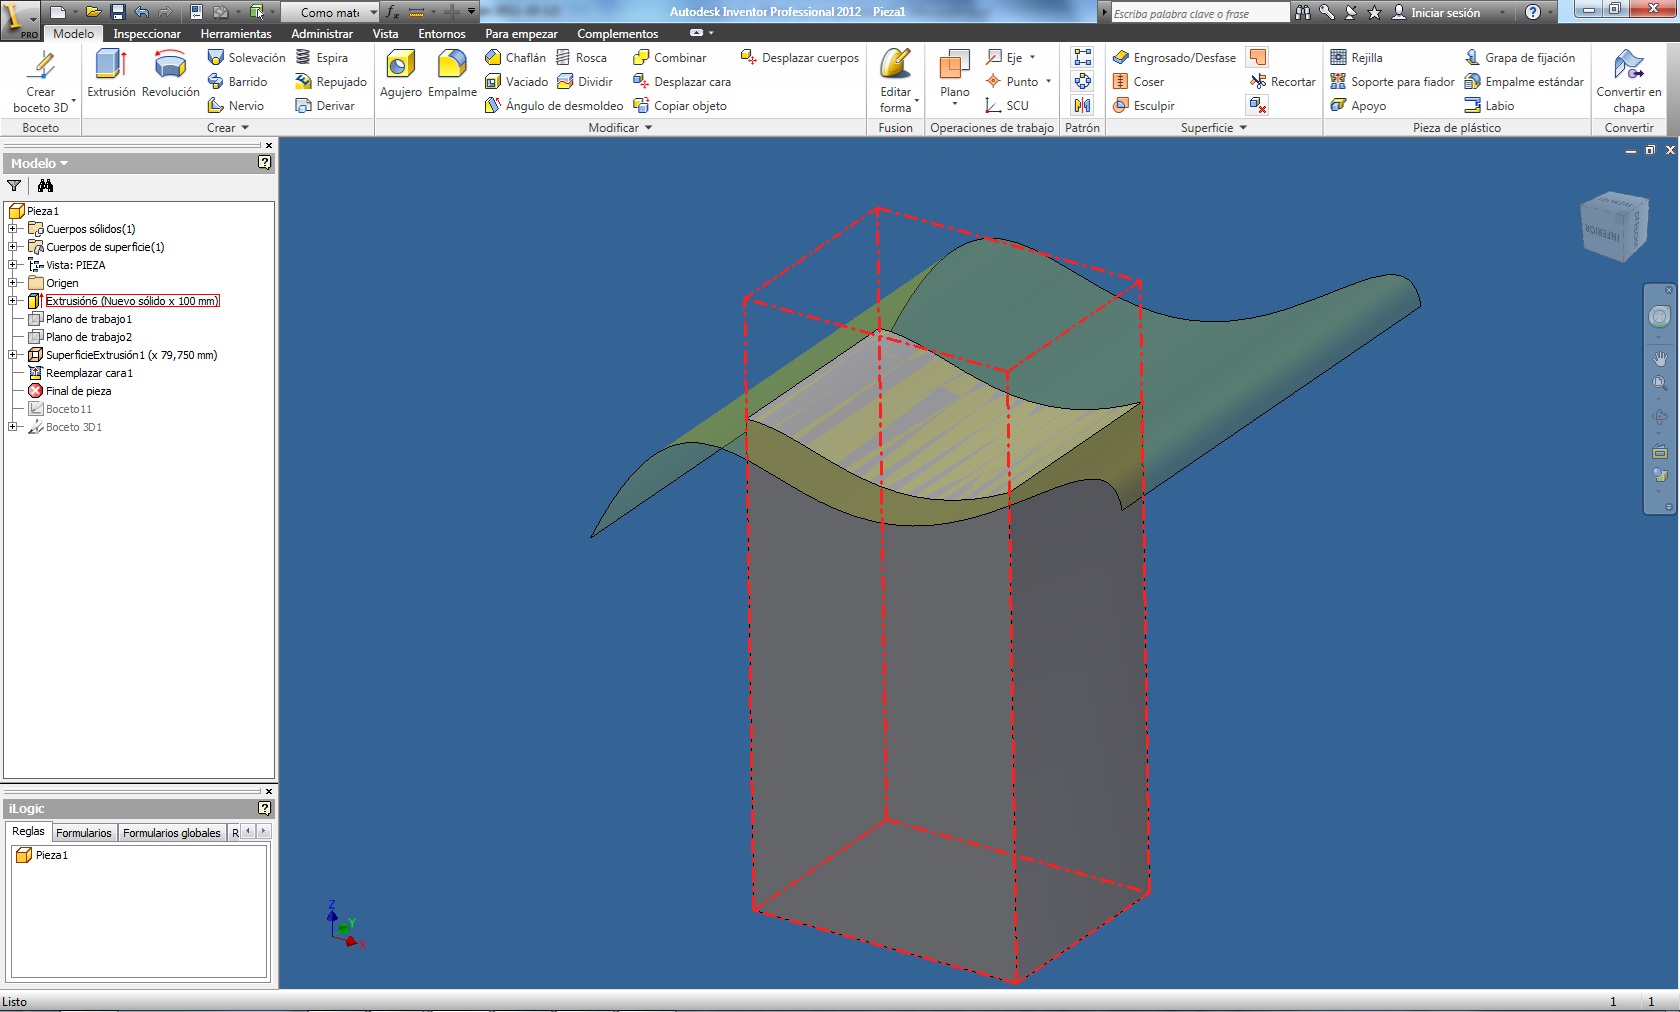
Task: Click the Save icon in quick access
Action: [x=117, y=12]
